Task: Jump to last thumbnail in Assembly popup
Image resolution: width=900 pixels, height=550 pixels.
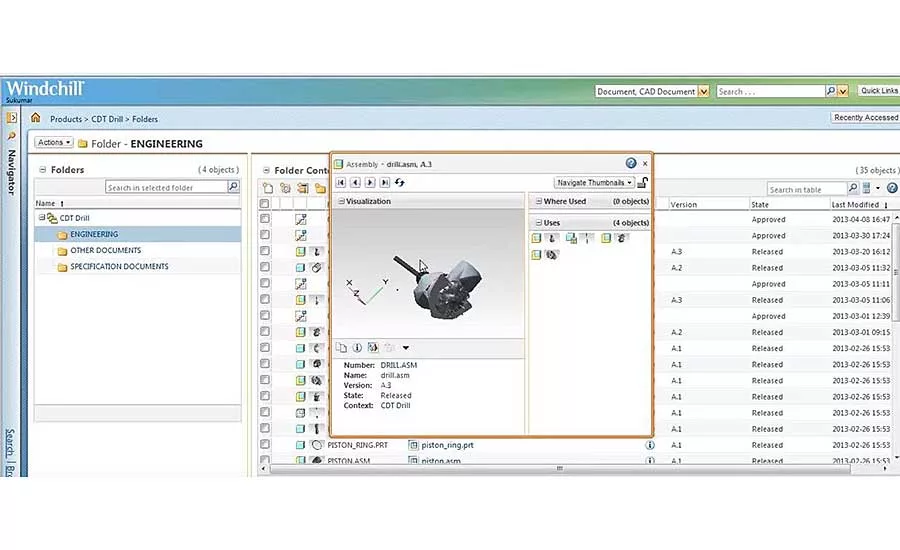Action: [385, 182]
